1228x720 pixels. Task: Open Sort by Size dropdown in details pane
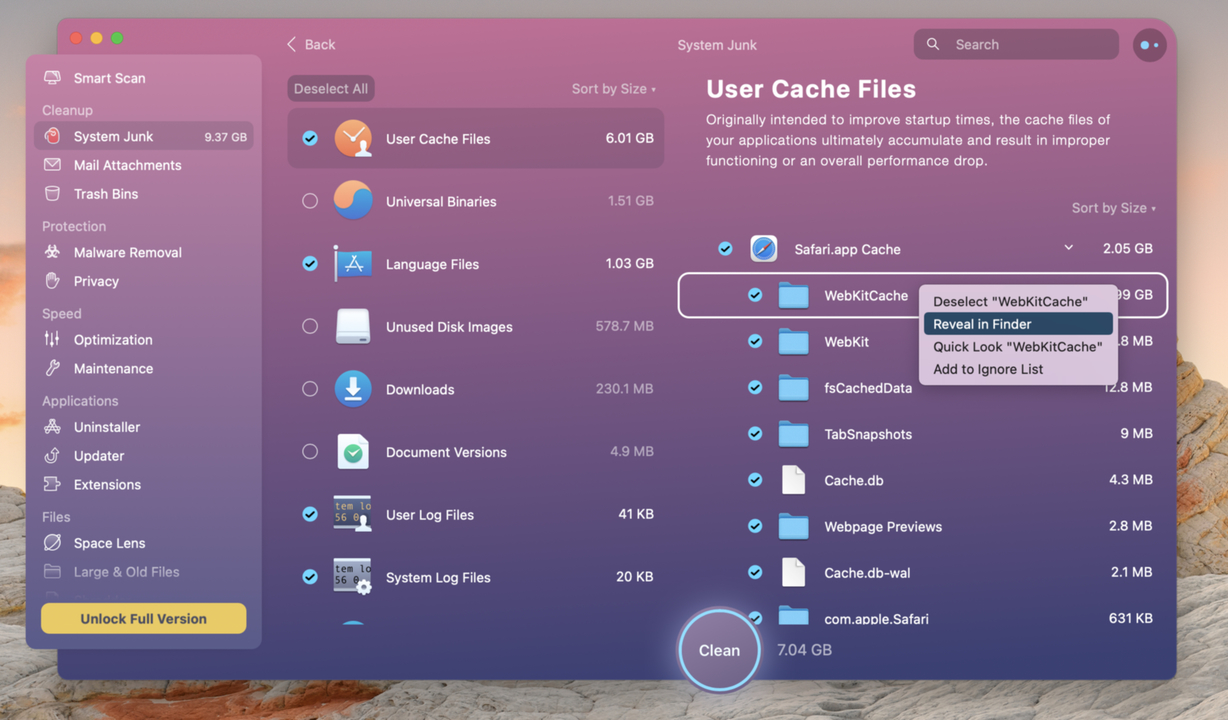coord(1113,208)
